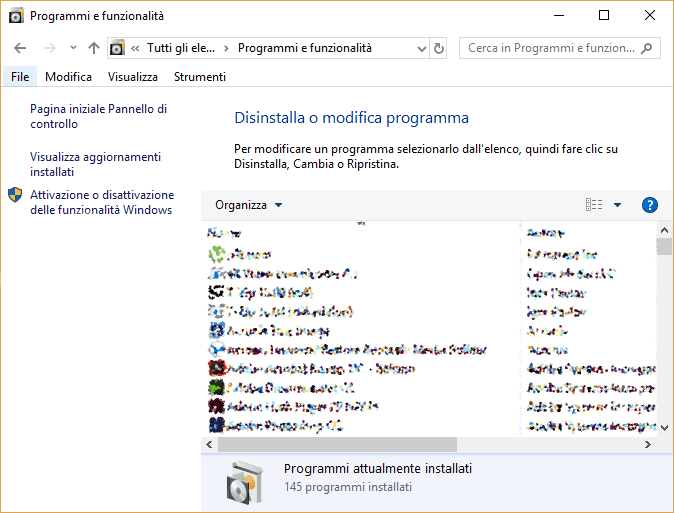This screenshot has height=513, width=674.
Task: Click 'Programmi attualmente installati' text
Action: point(378,468)
